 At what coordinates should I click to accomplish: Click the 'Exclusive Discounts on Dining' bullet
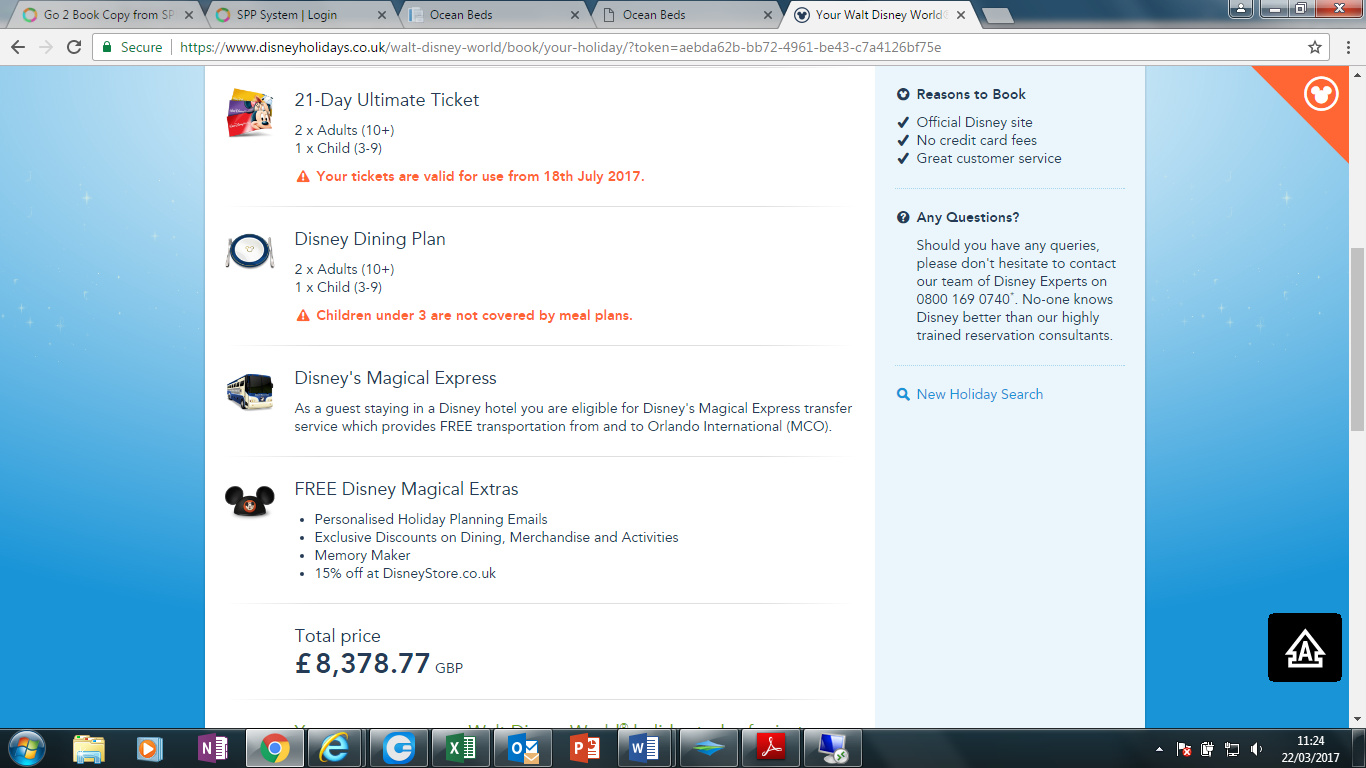pyautogui.click(x=496, y=537)
